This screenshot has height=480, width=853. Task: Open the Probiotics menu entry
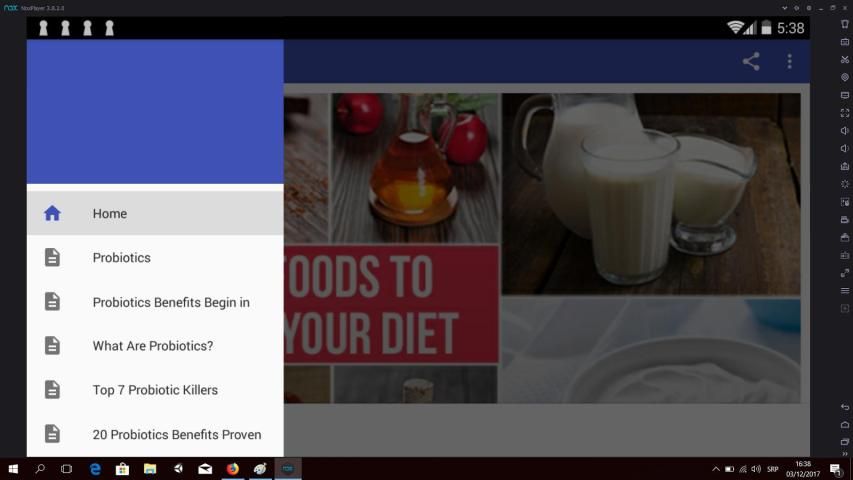(x=121, y=257)
